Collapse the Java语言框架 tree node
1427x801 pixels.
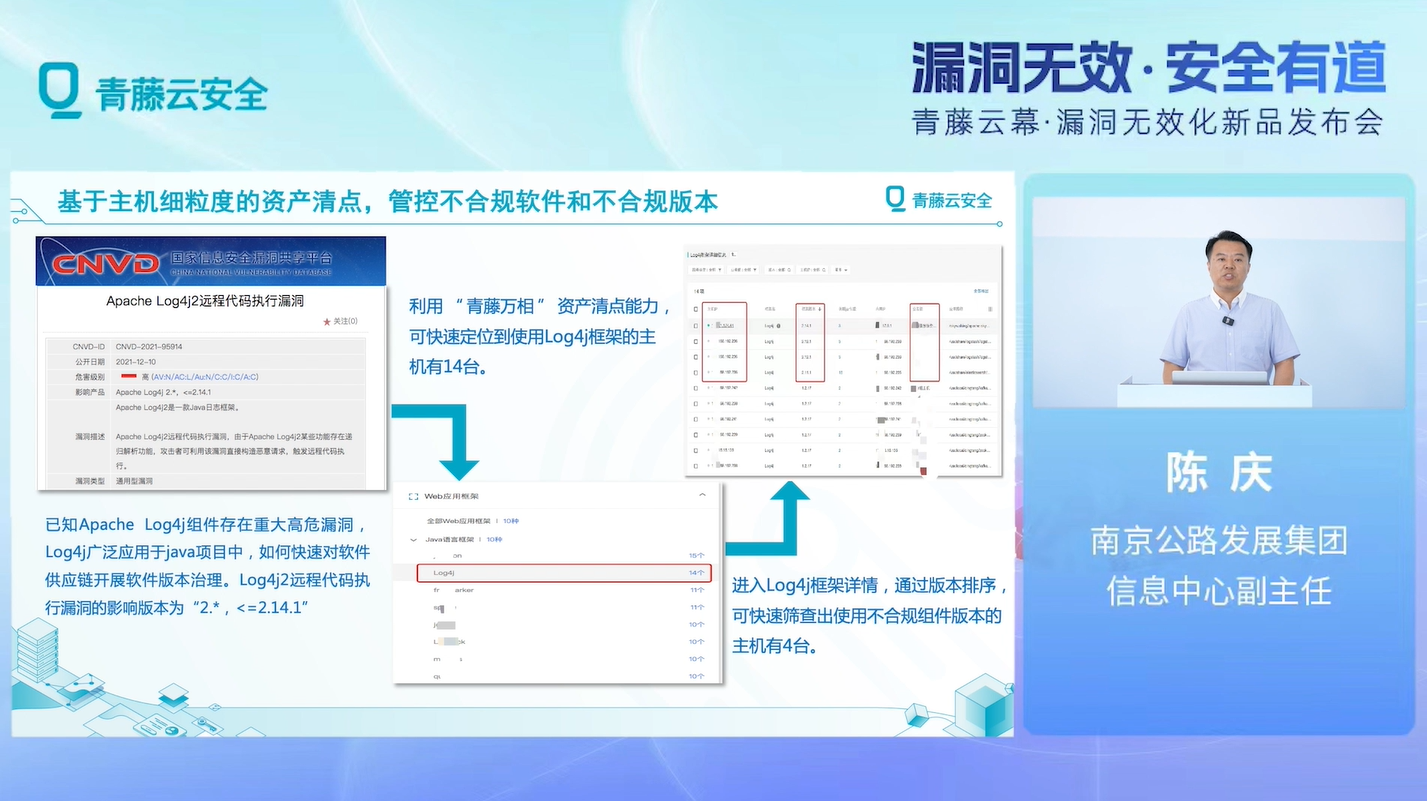413,540
